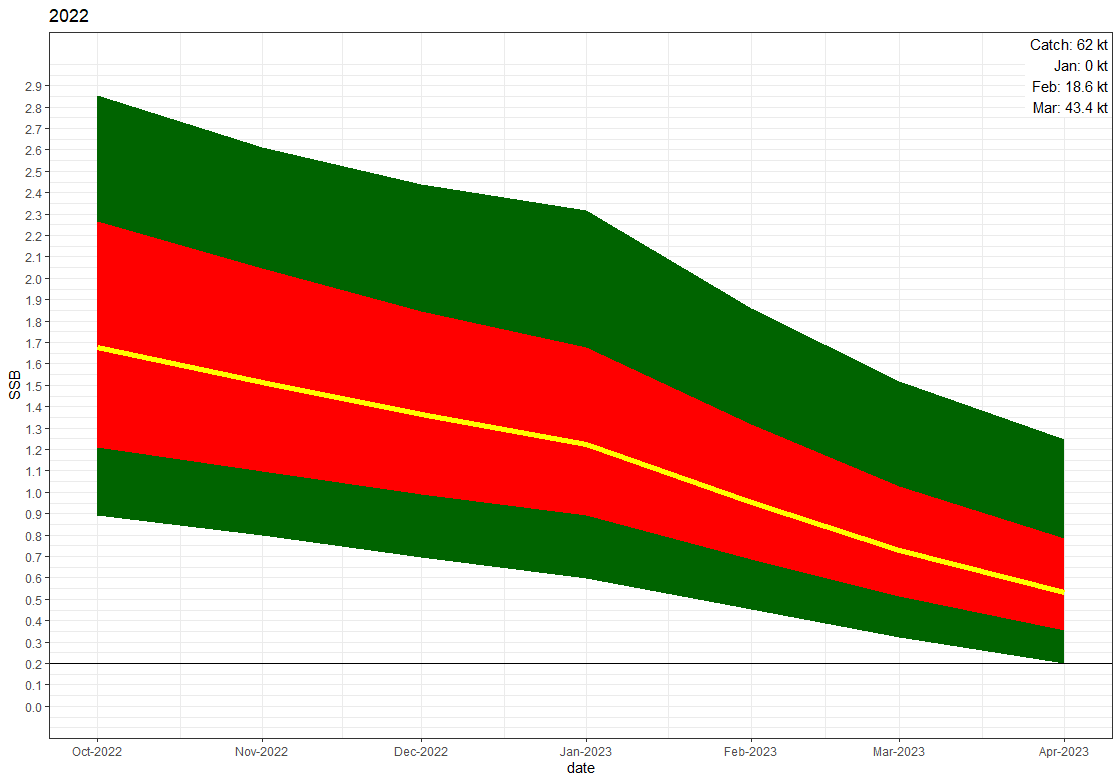This screenshot has width=1120, height=783.
Task: Click the "Jan: 0 kt" annotation text
Action: click(x=1080, y=66)
